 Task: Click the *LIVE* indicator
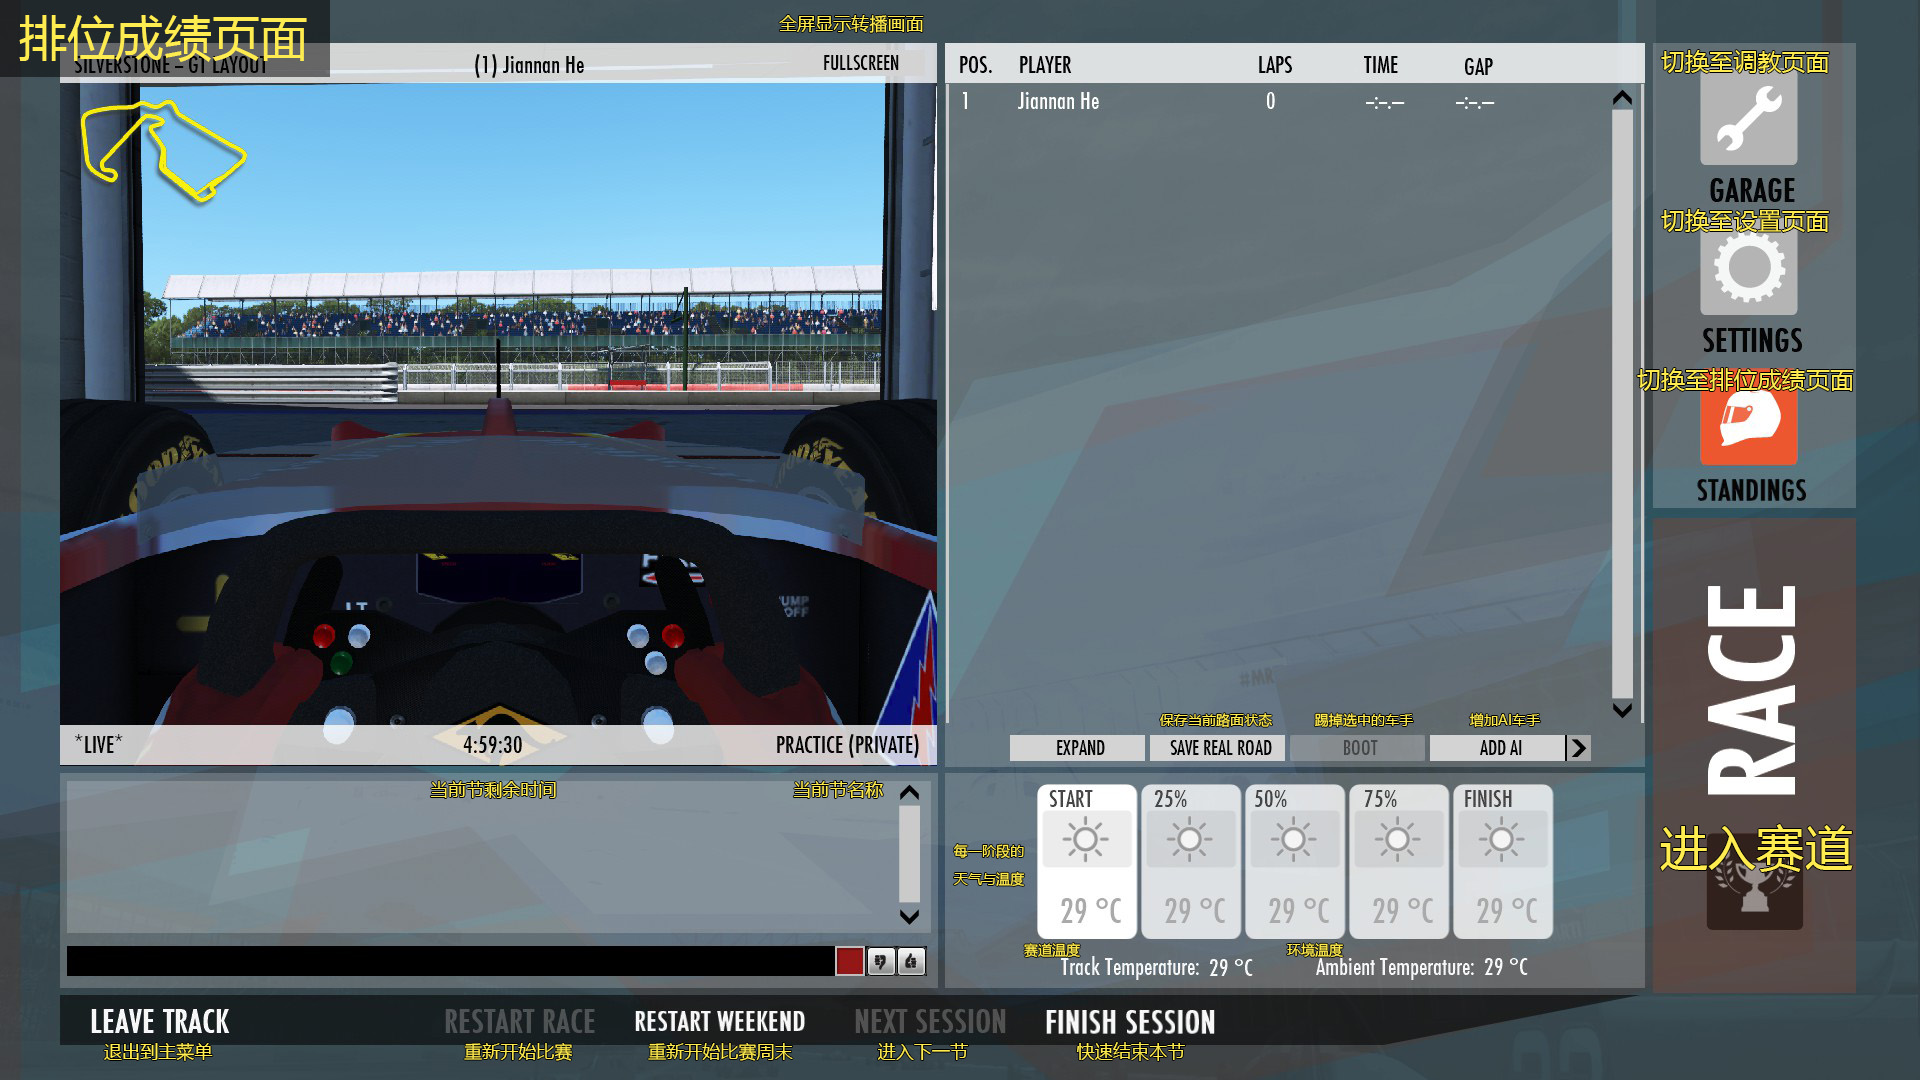(x=98, y=745)
